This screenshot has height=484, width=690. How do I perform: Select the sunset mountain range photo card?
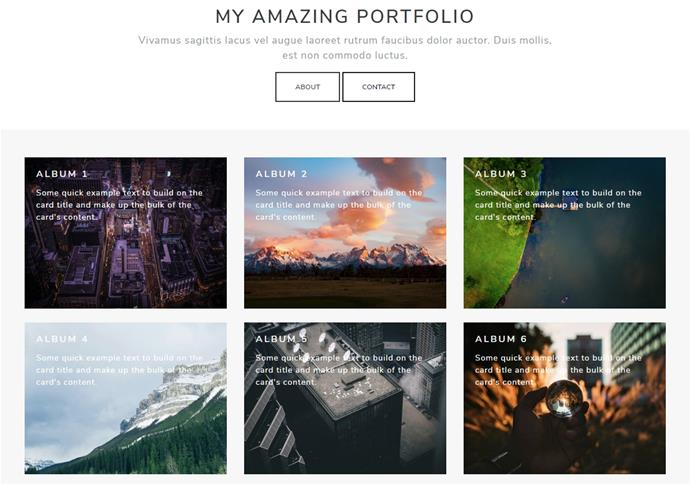(x=345, y=233)
